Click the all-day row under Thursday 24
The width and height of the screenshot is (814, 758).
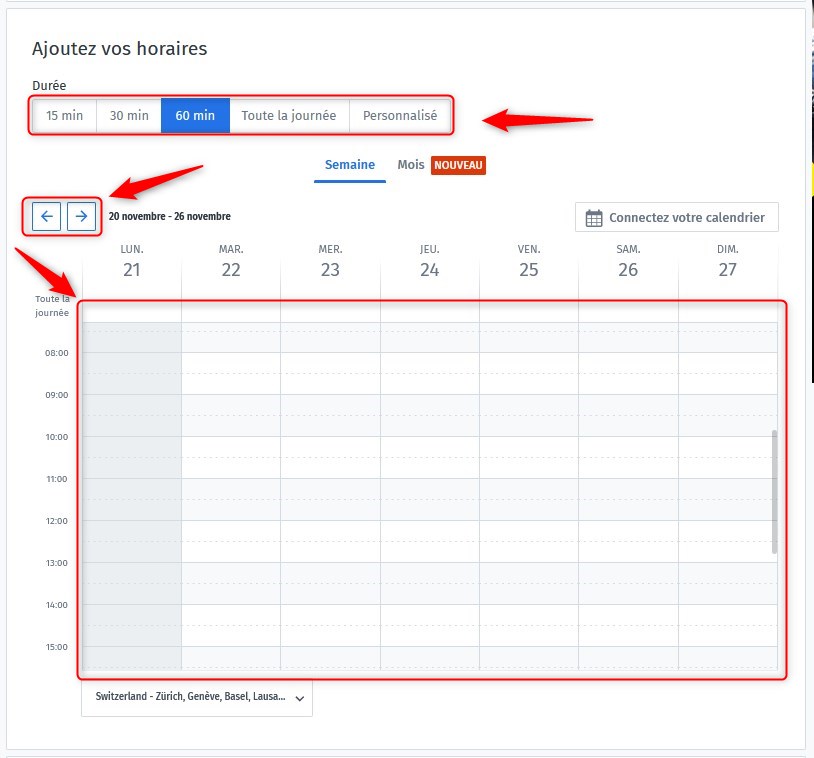pyautogui.click(x=429, y=311)
